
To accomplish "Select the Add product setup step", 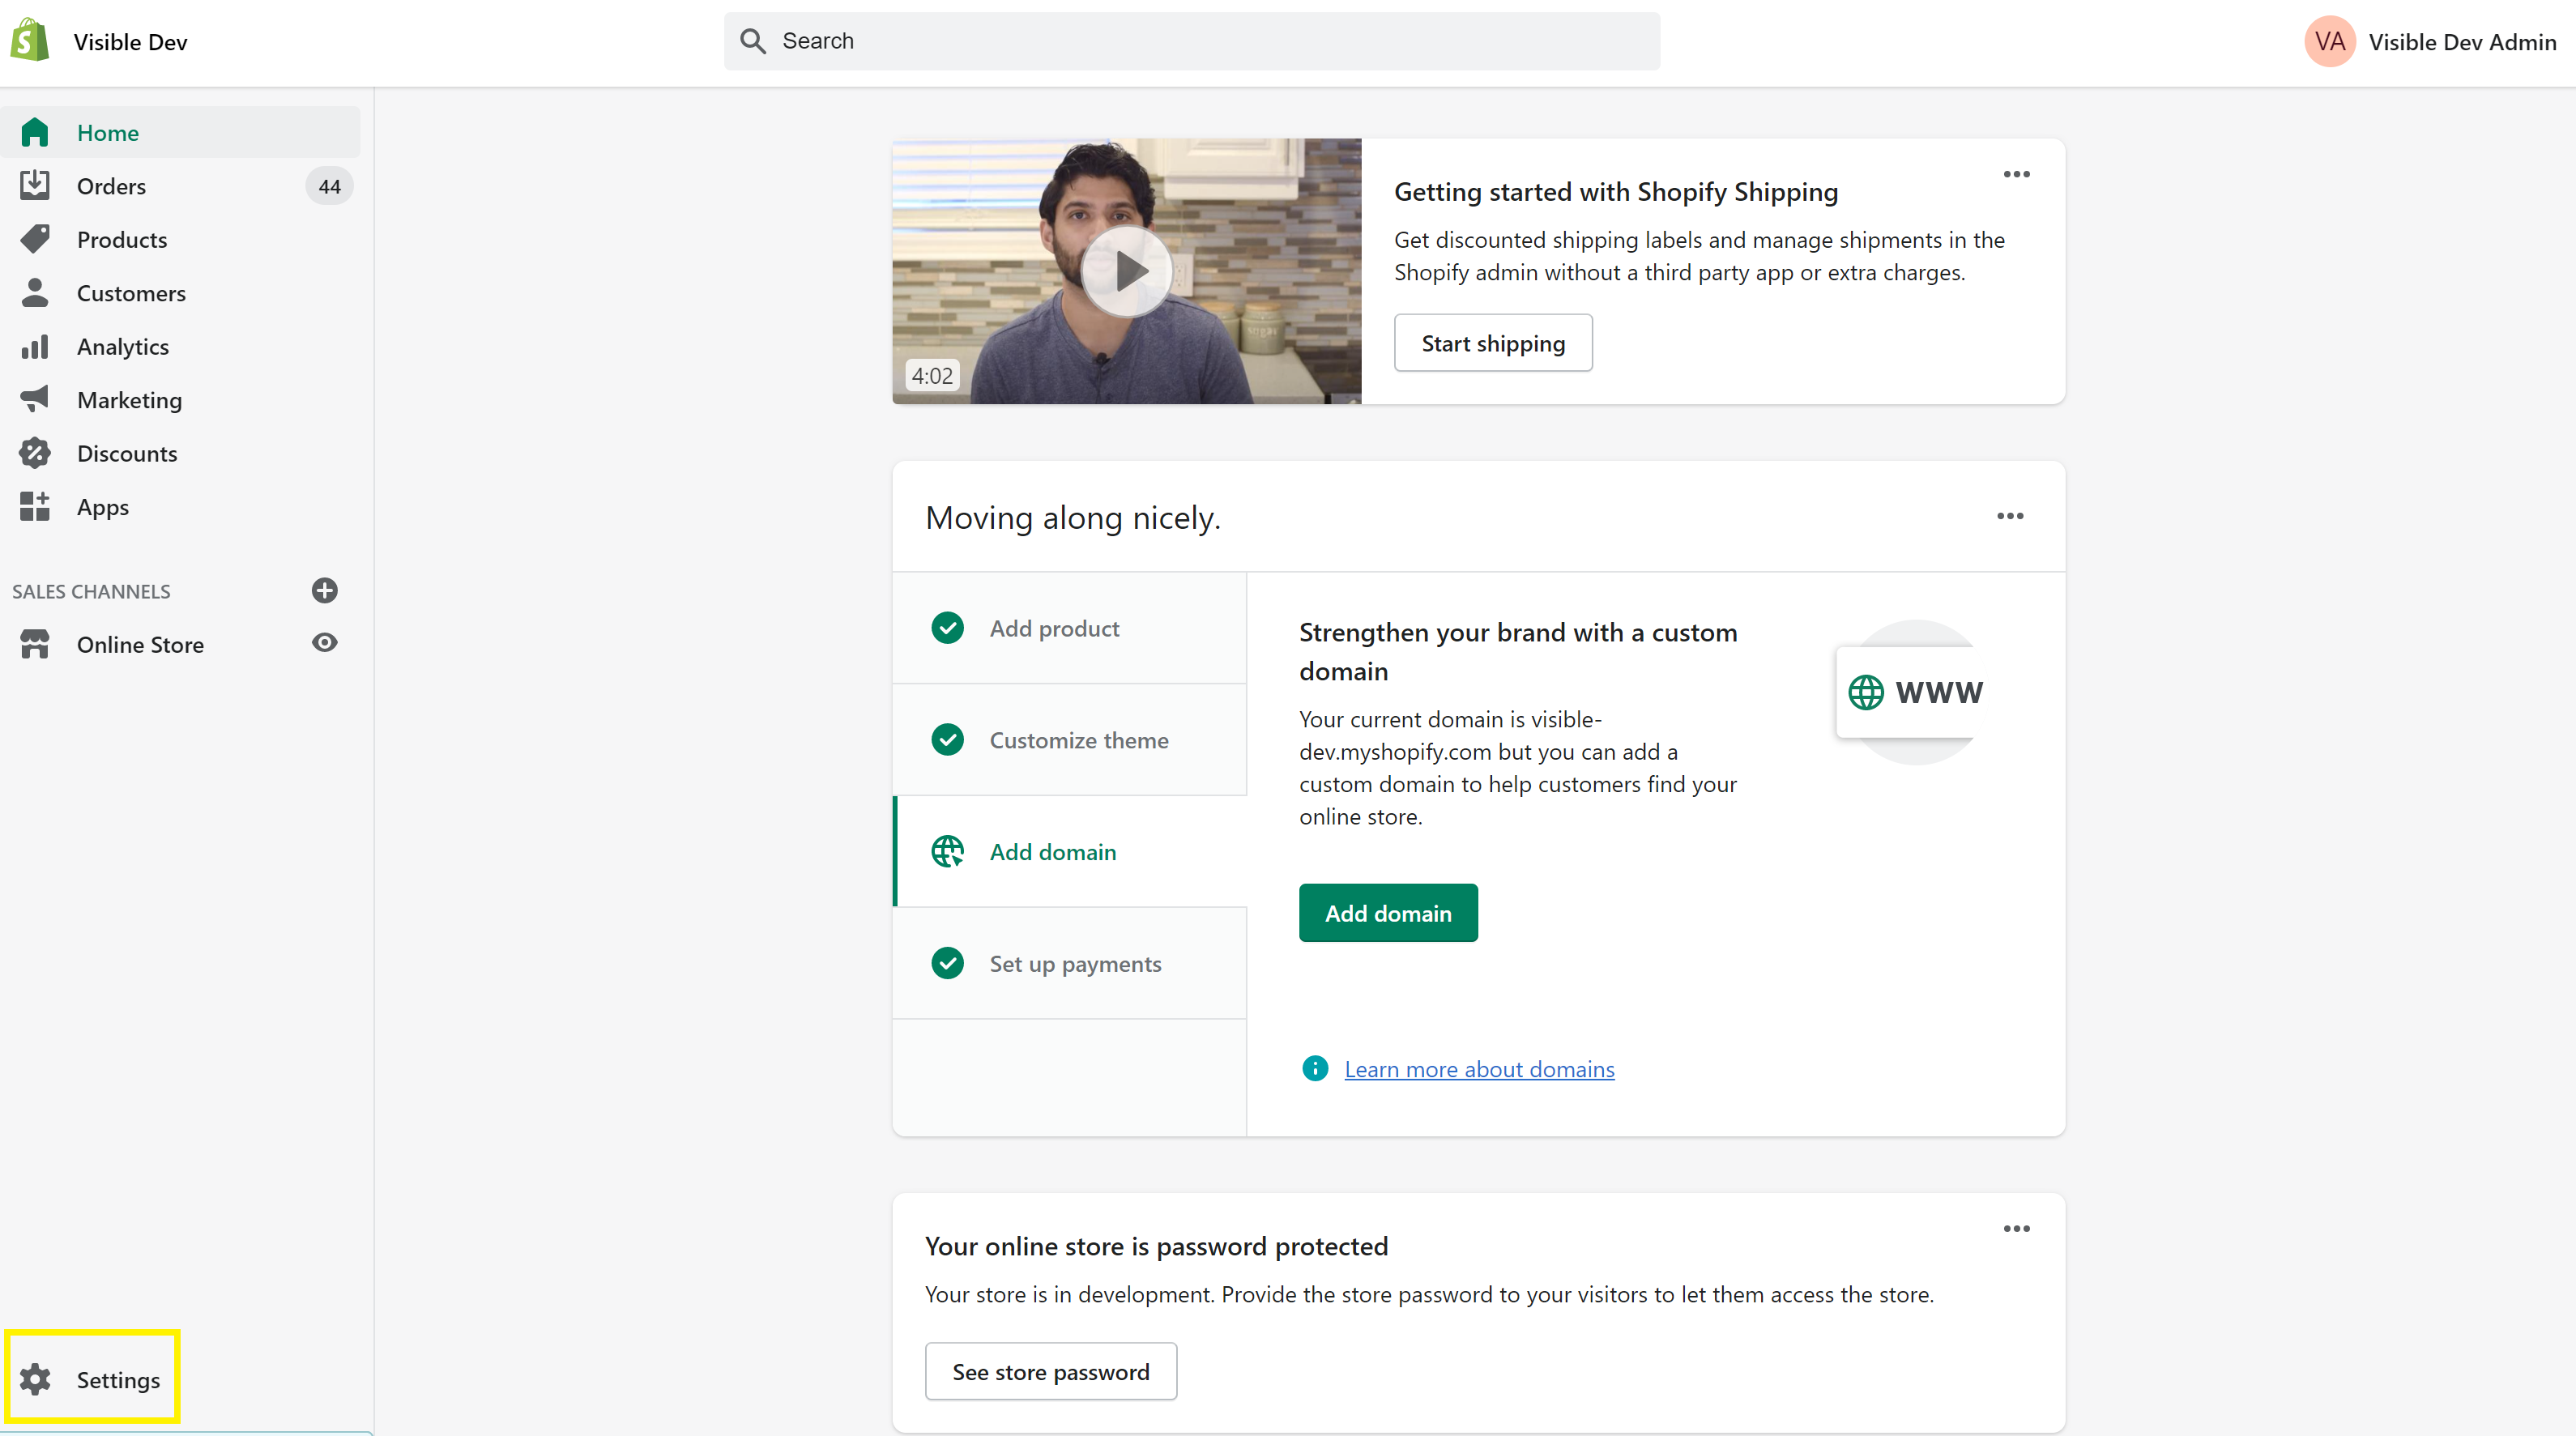I will pos(1069,628).
